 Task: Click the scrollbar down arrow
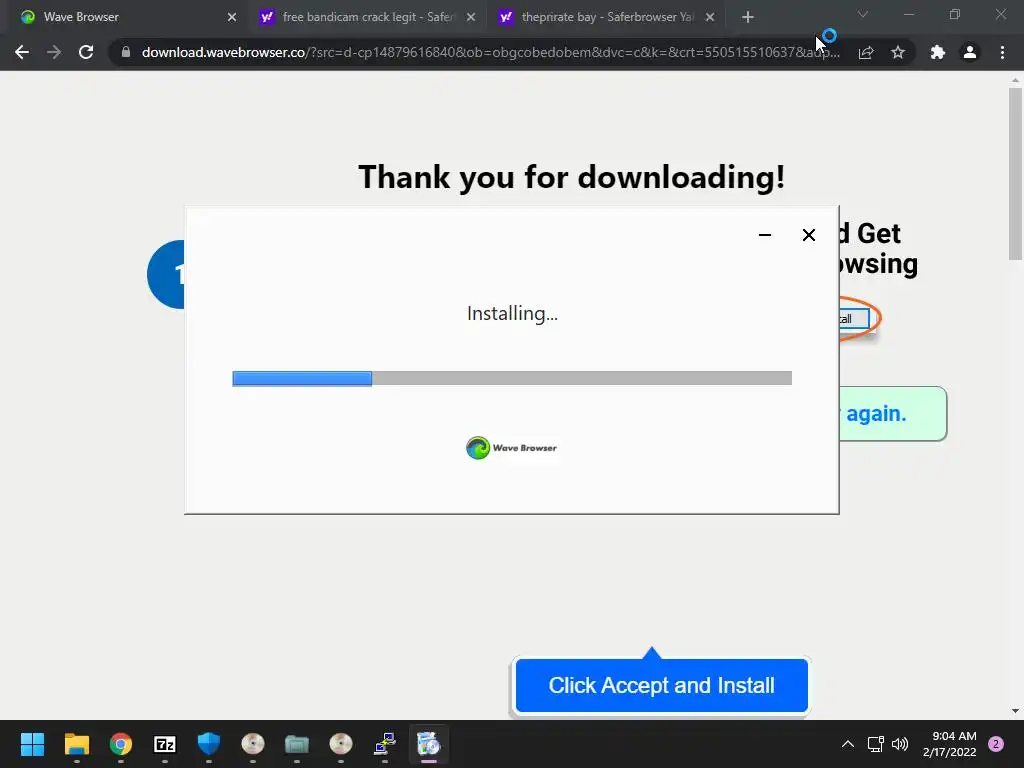pyautogui.click(x=1015, y=711)
